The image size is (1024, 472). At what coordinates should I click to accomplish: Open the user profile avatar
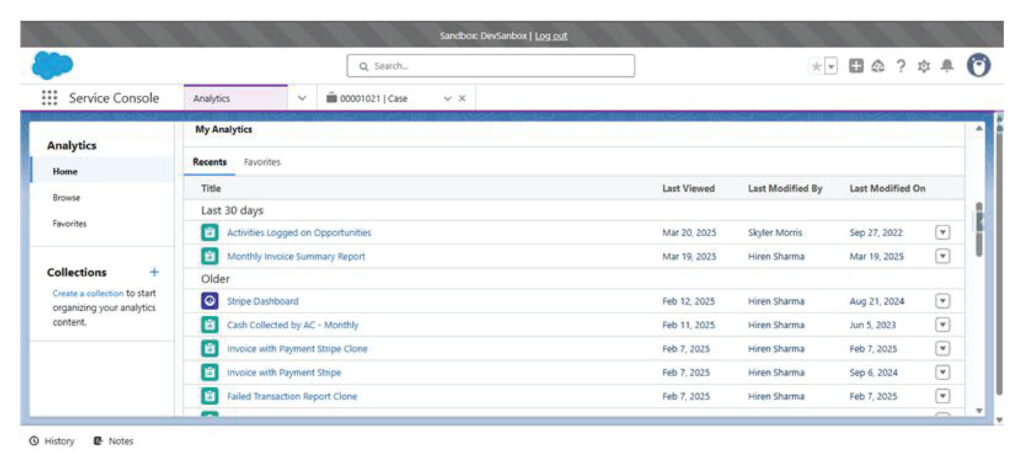pyautogui.click(x=979, y=65)
